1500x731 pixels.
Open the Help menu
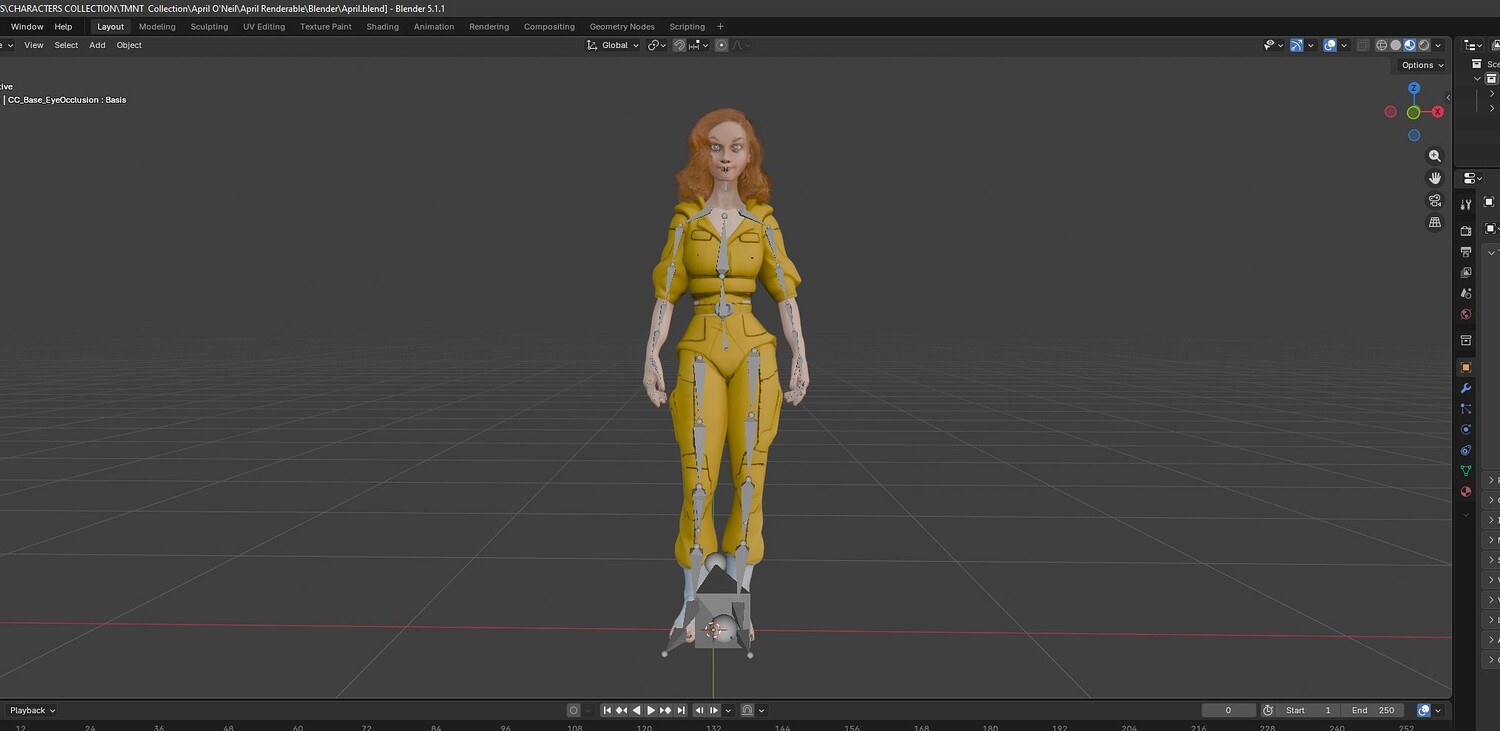coord(63,27)
